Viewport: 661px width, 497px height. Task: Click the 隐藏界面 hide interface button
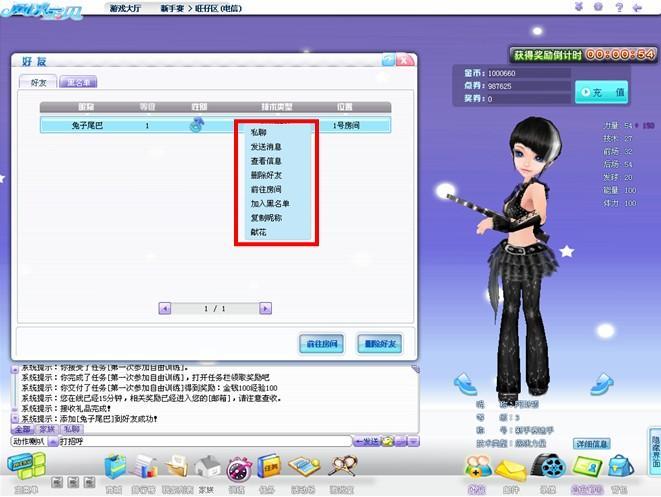click(x=655, y=451)
